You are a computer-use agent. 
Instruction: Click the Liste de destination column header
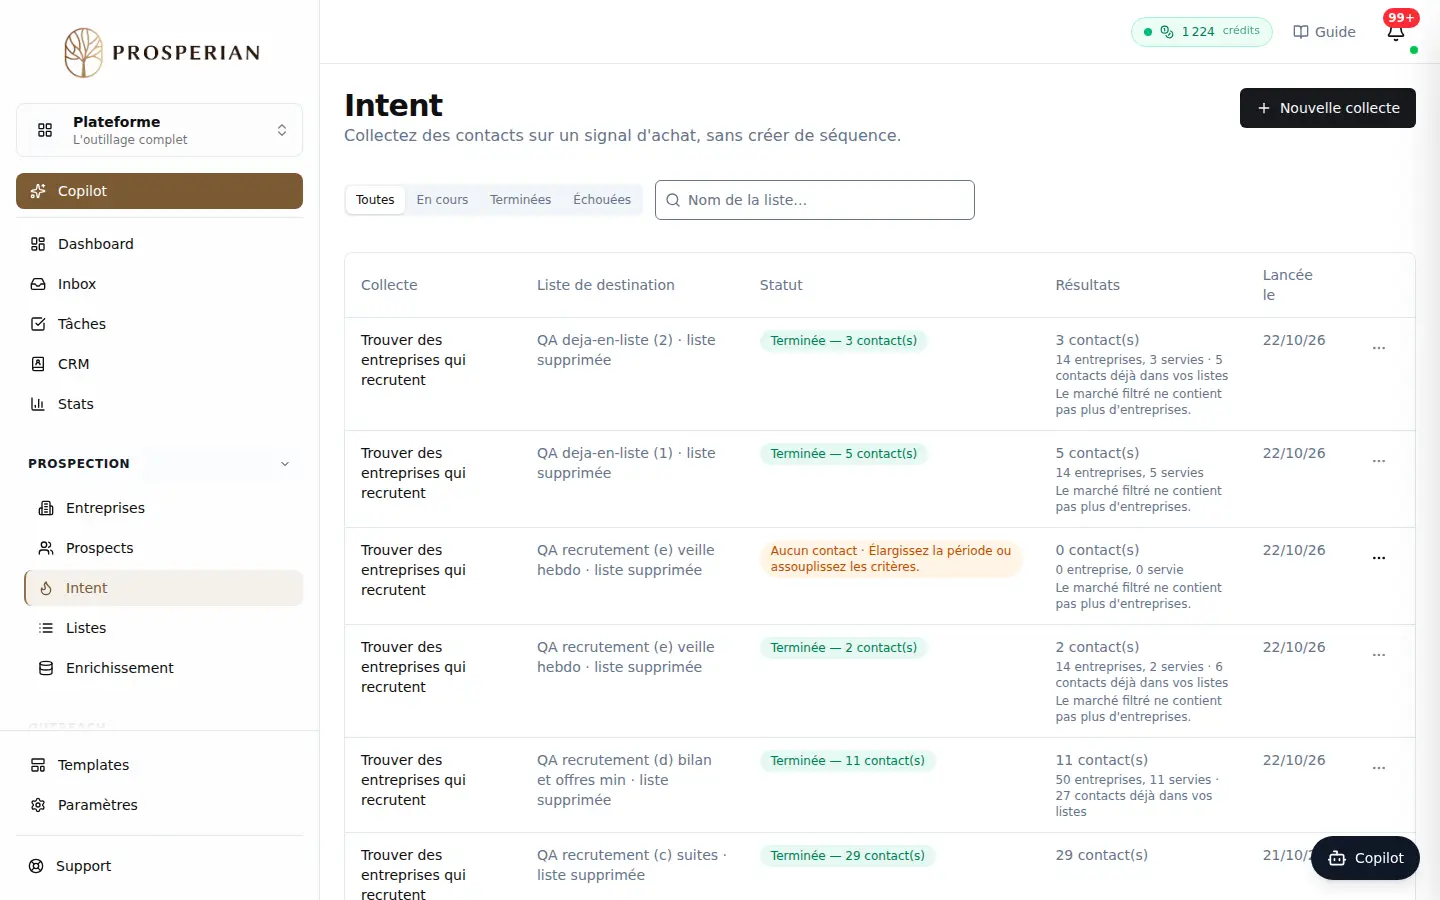pos(606,285)
